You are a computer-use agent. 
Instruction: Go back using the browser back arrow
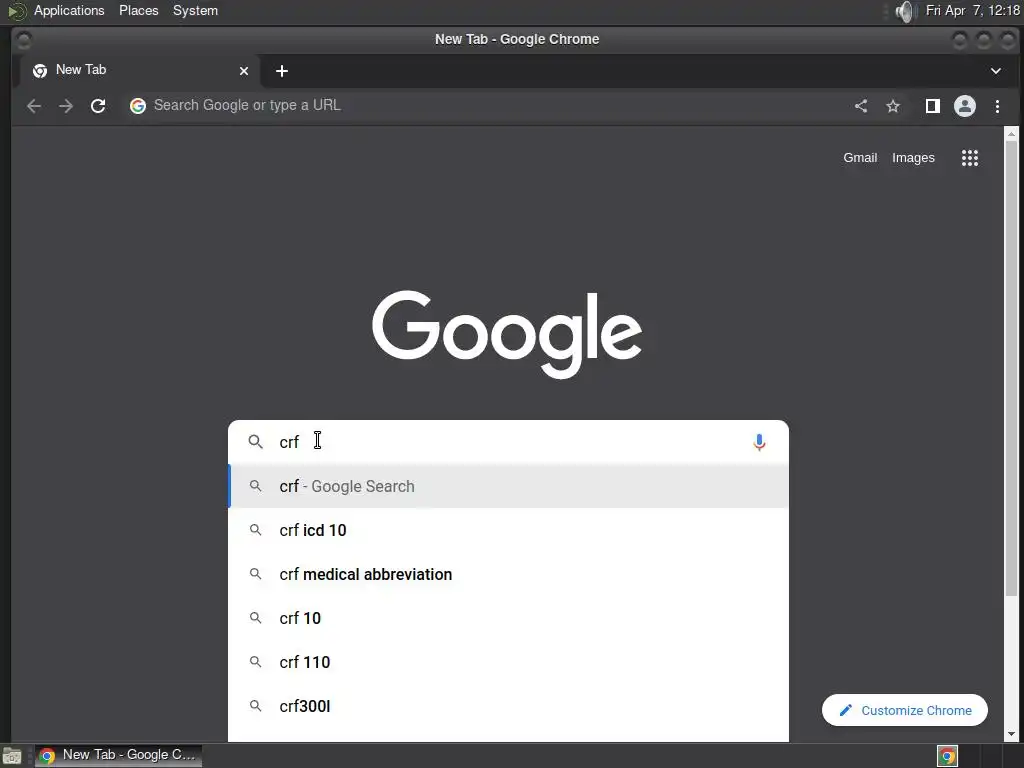(34, 106)
